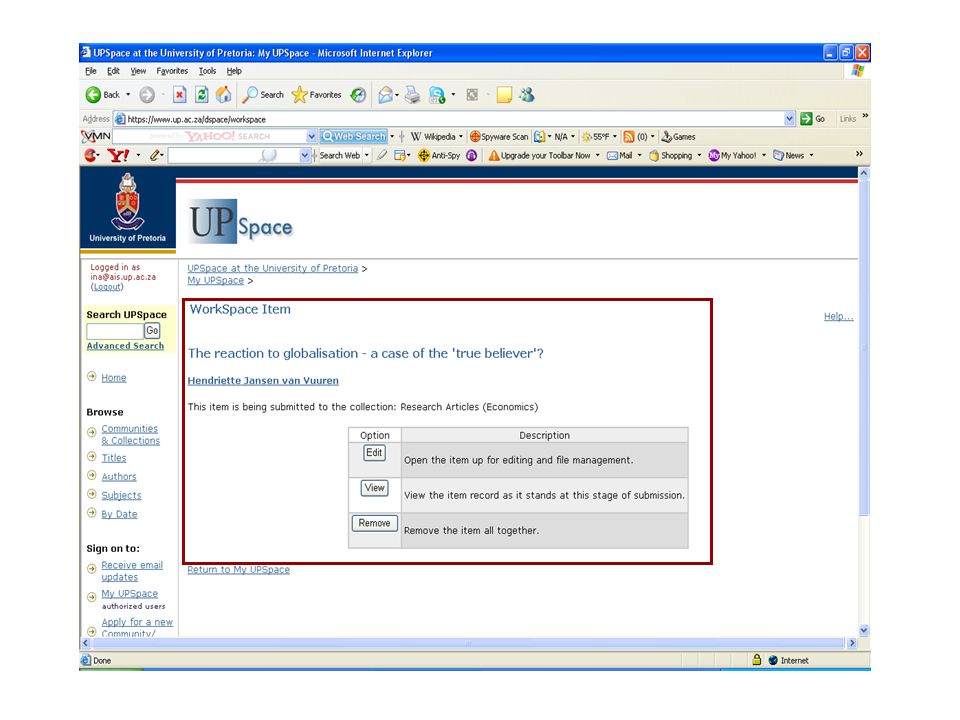Open the File menu
960x720 pixels.
[x=91, y=71]
